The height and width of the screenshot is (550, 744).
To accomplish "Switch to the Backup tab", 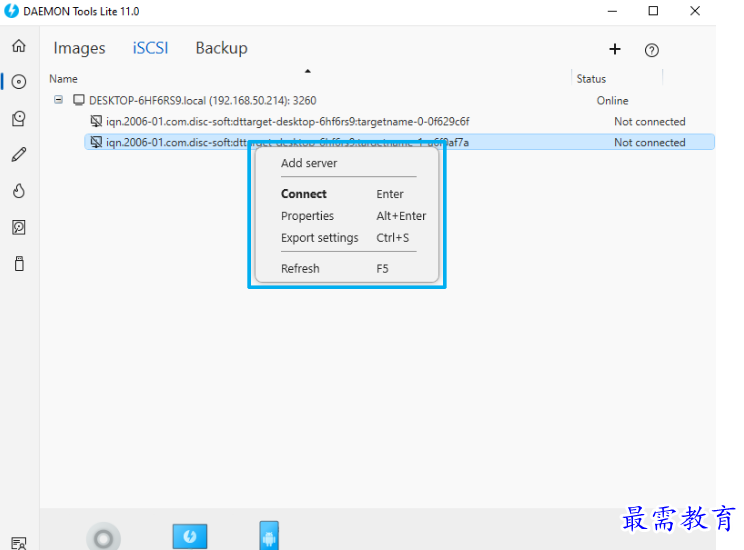I will [x=222, y=48].
